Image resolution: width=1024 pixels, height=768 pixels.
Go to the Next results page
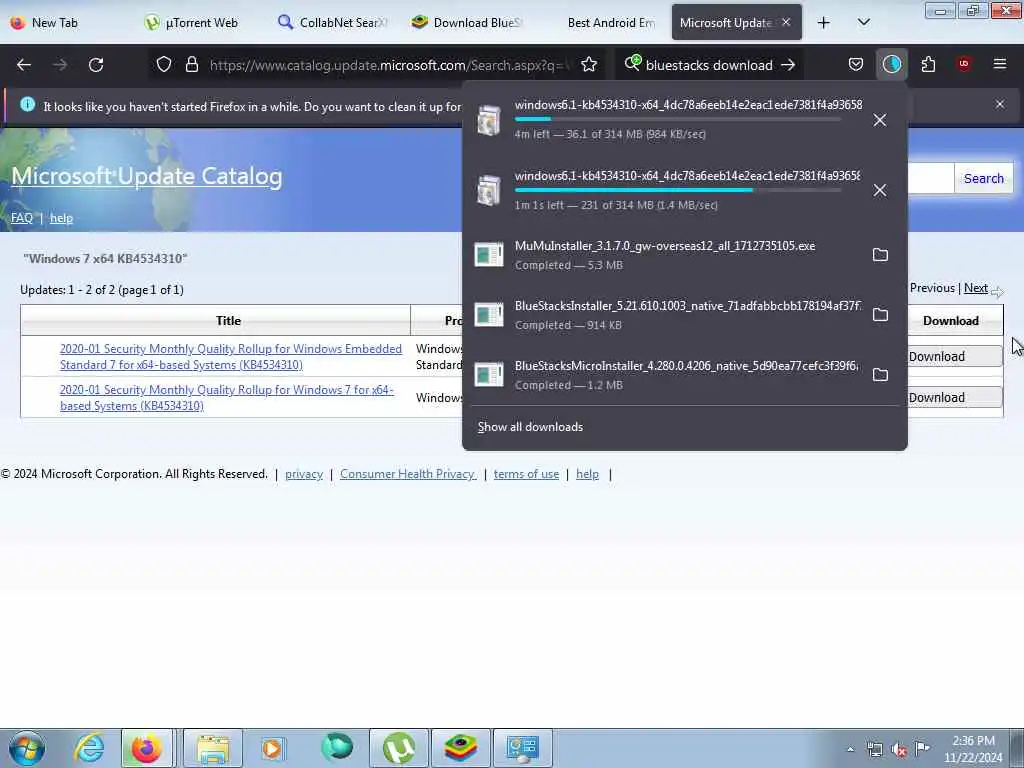[x=976, y=288]
